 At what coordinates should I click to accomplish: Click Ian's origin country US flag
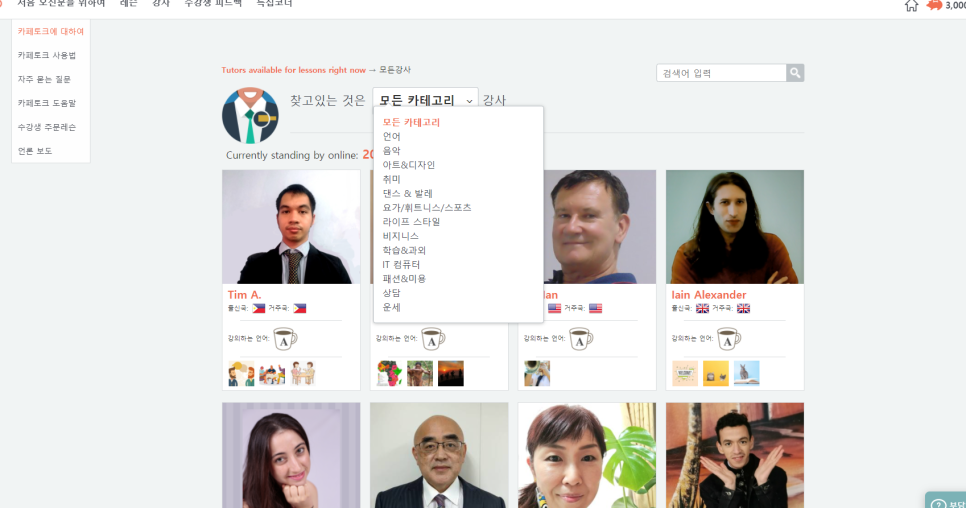tap(554, 308)
